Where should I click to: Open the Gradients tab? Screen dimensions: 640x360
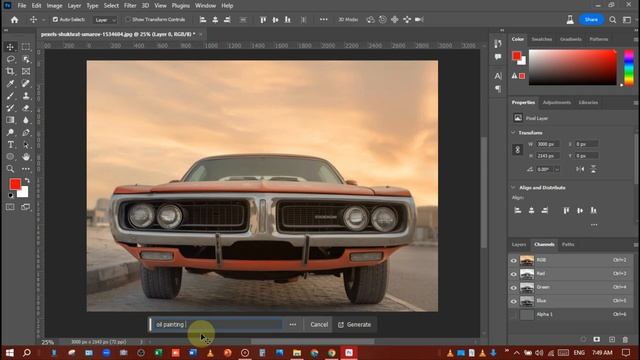pyautogui.click(x=571, y=39)
